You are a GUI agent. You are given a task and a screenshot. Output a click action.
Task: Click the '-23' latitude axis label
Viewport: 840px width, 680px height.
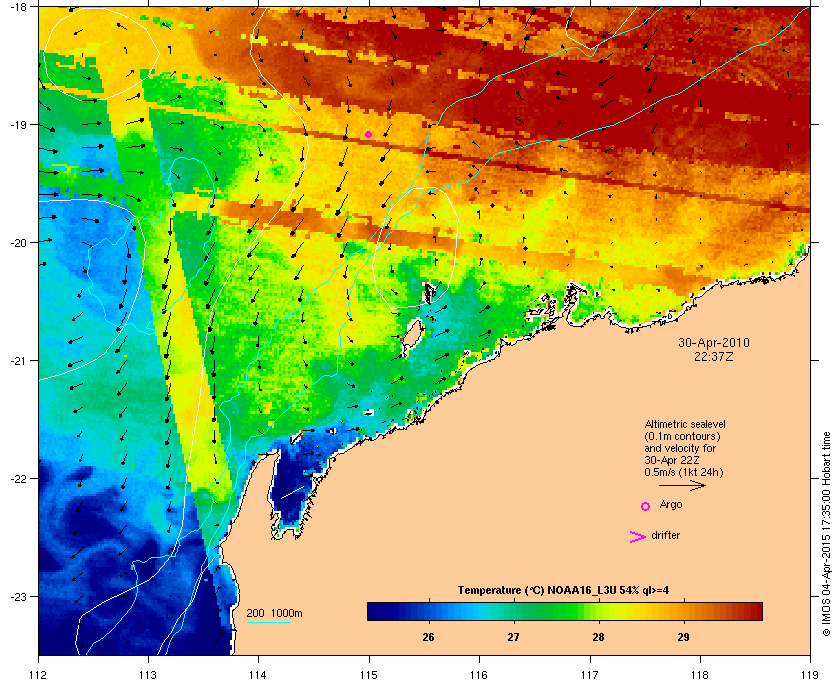pos(18,596)
